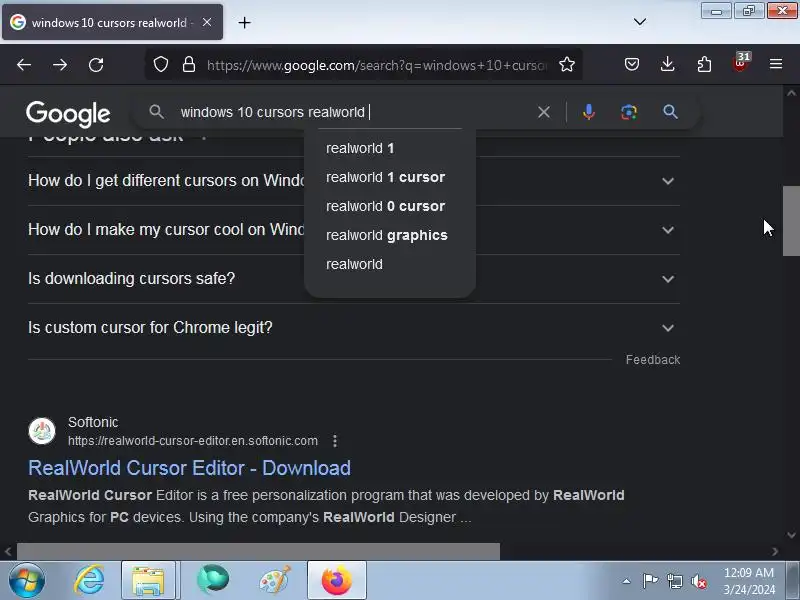Search by image with Google Lens
Viewport: 800px width, 600px height.
pos(629,112)
